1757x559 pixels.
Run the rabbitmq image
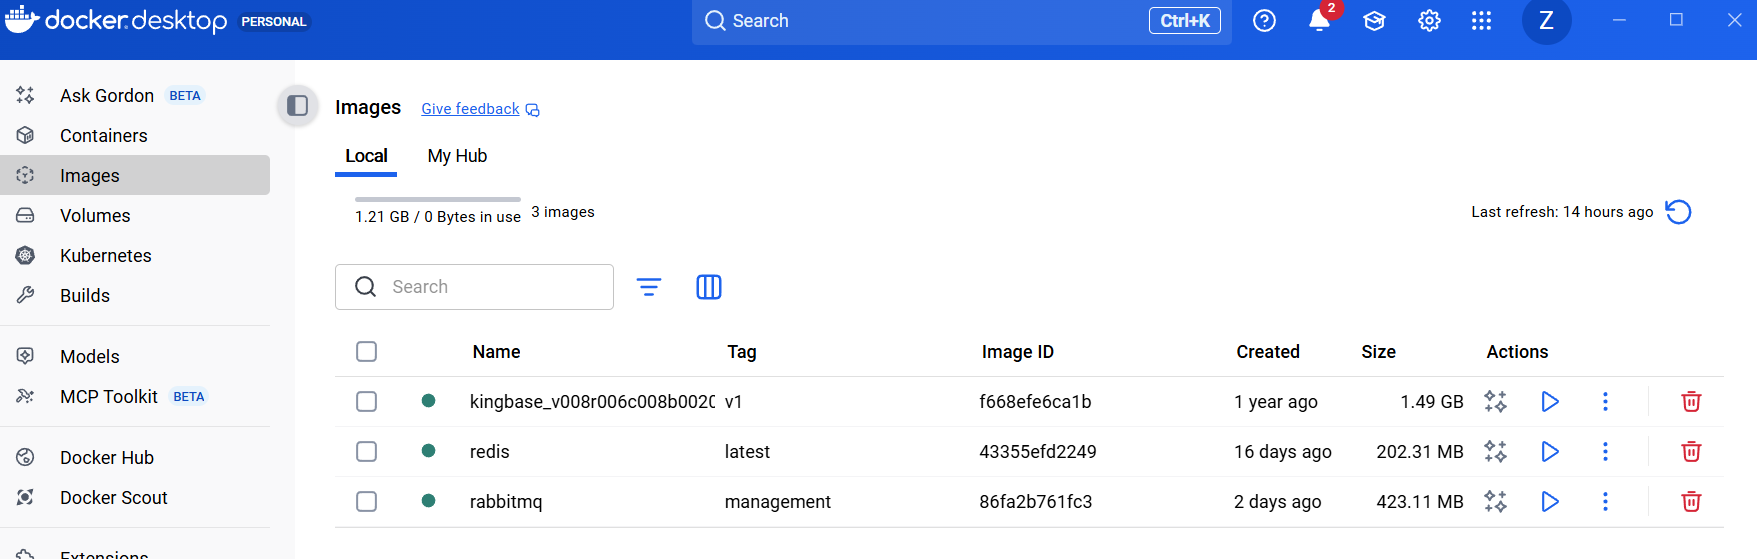1550,501
